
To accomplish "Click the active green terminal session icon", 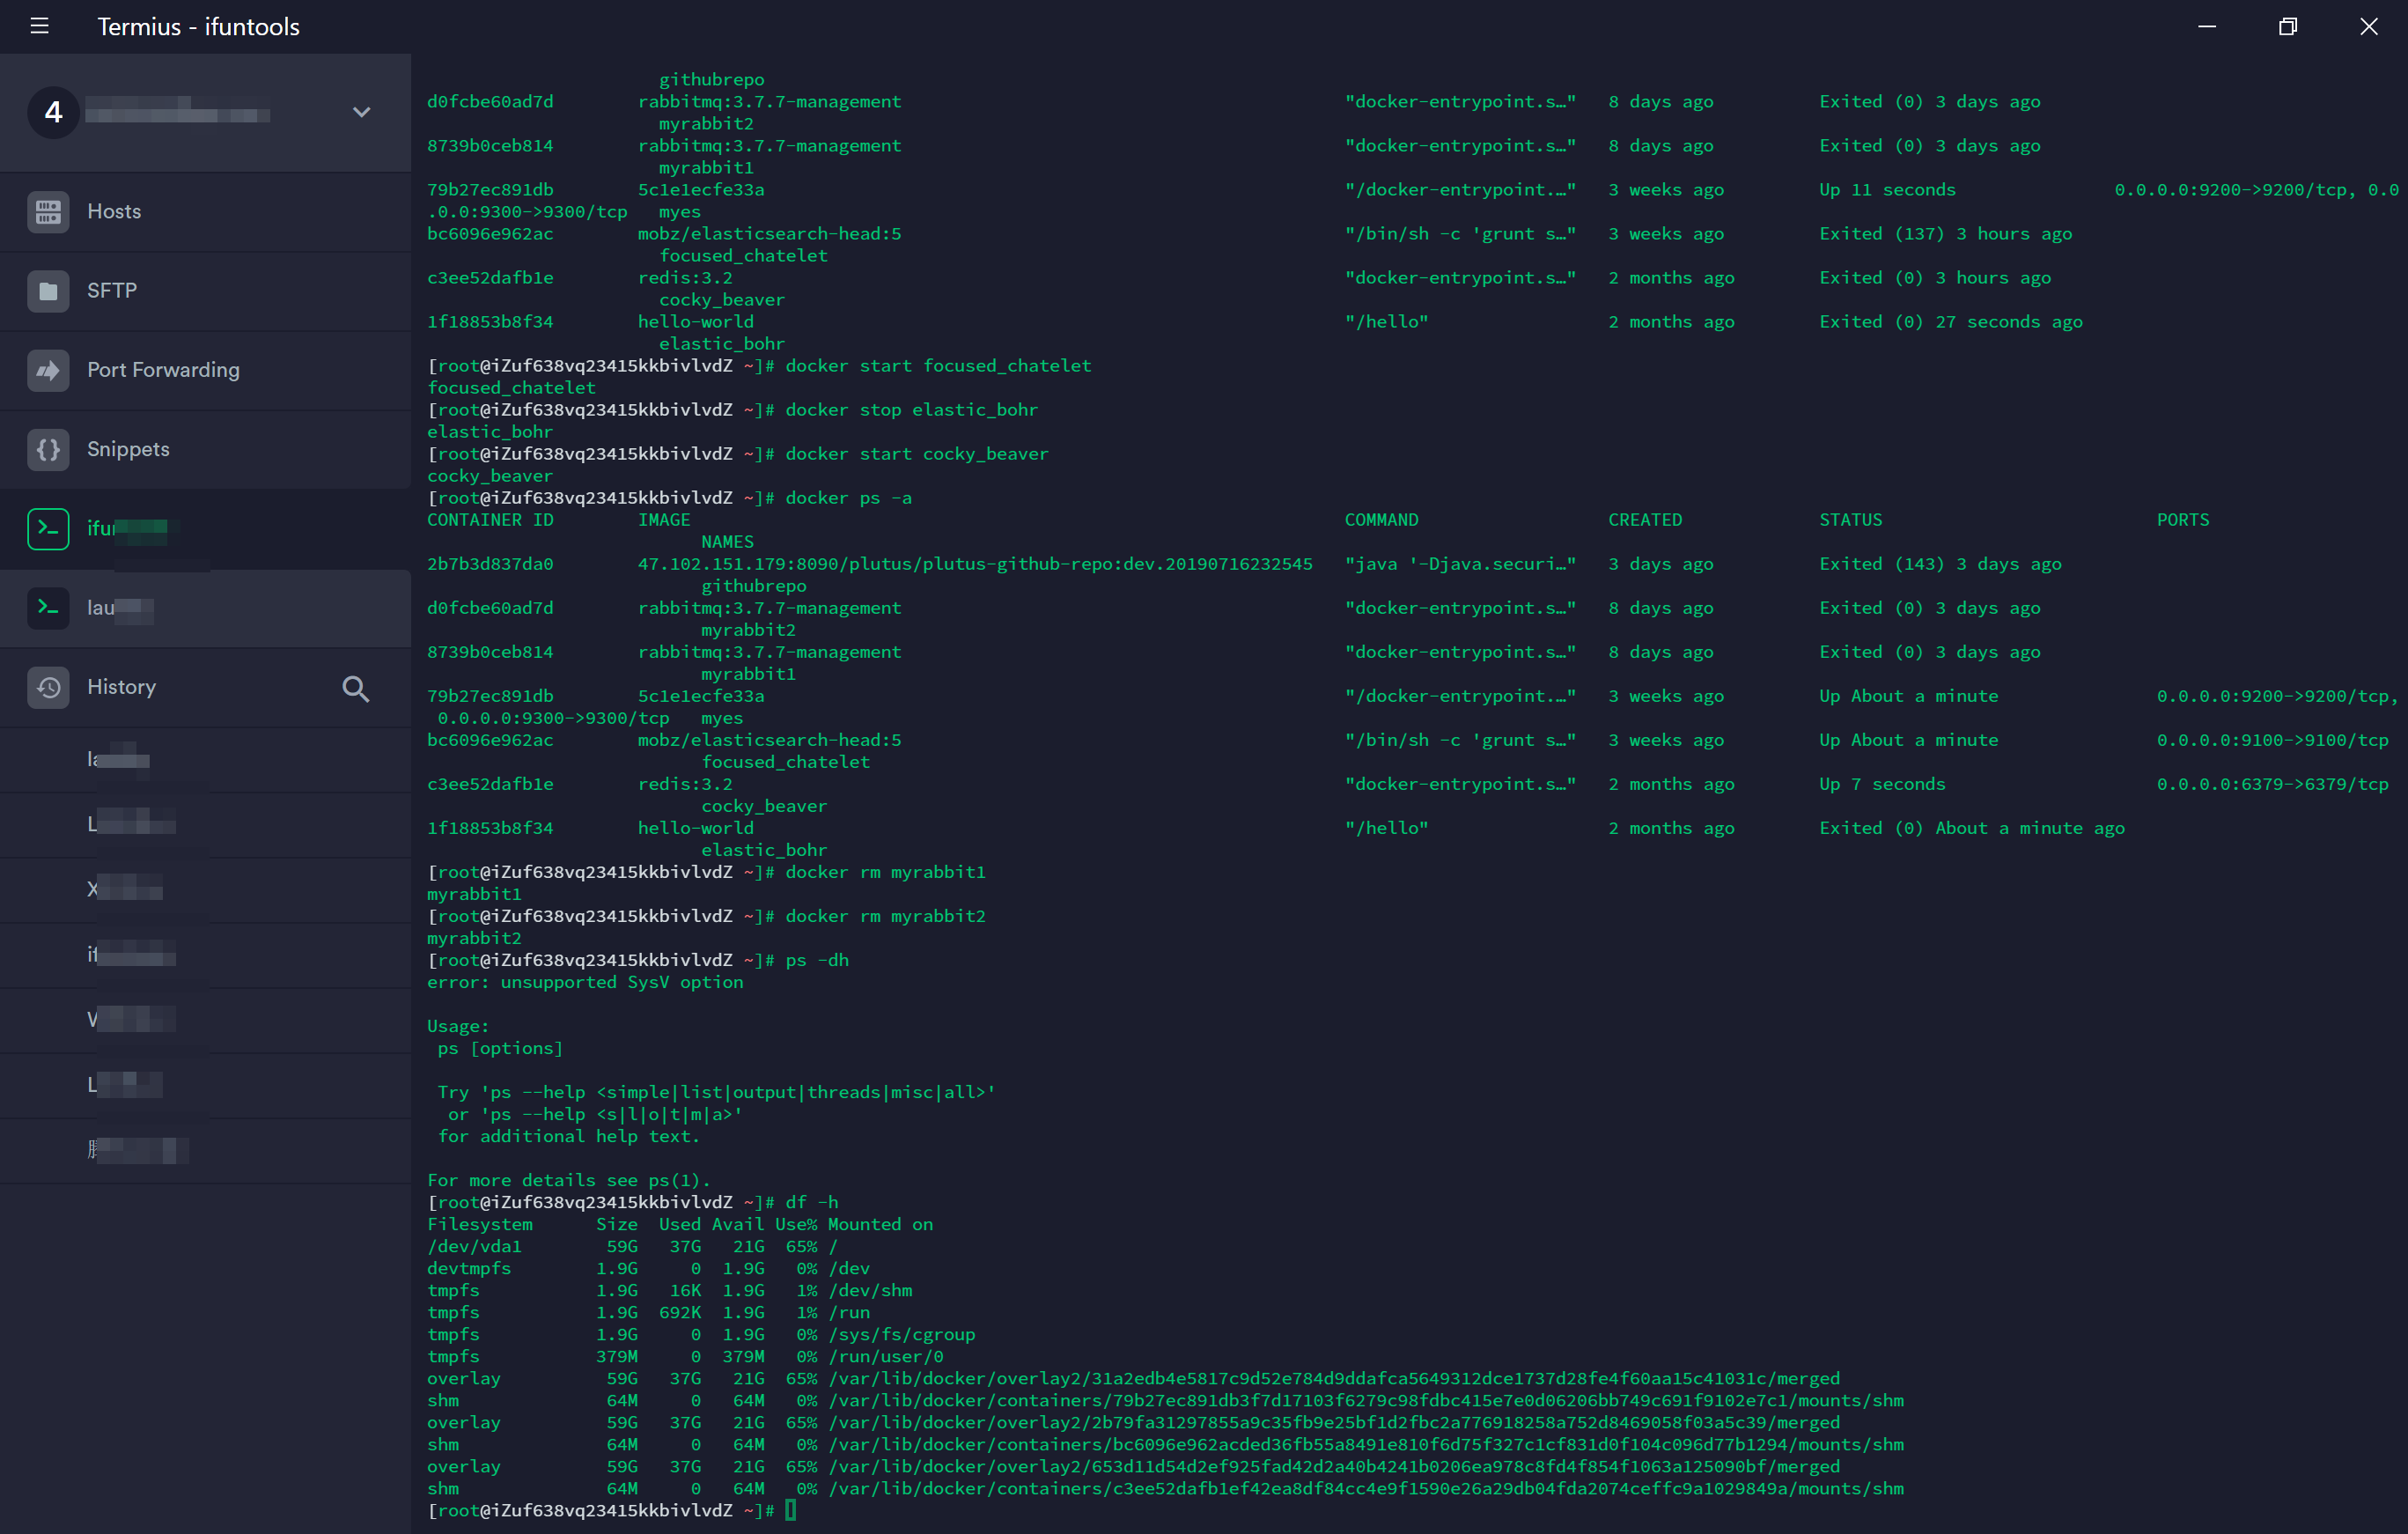I will click(48, 528).
